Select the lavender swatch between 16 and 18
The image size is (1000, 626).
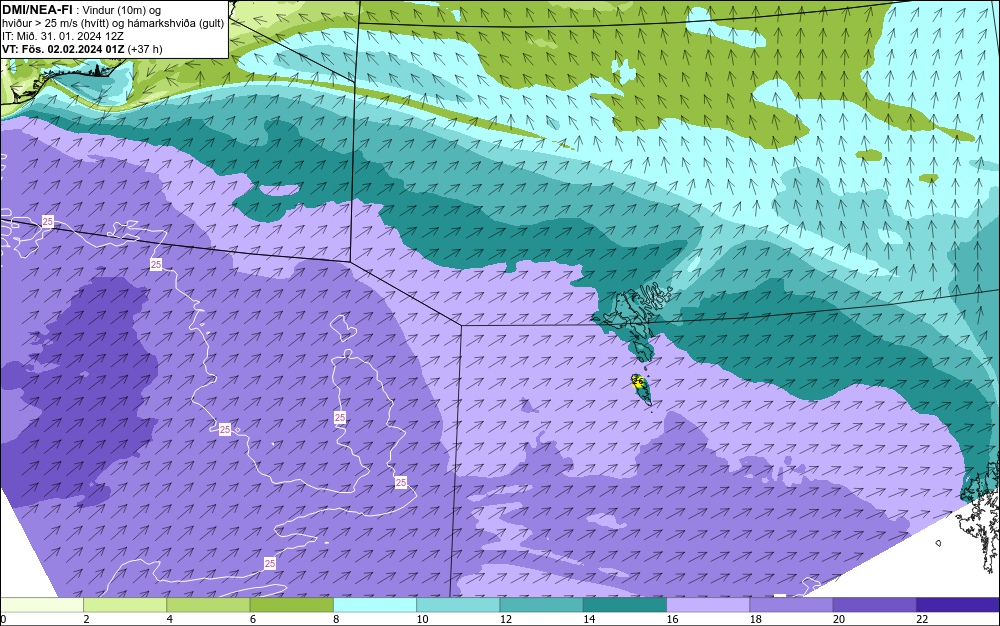click(708, 604)
